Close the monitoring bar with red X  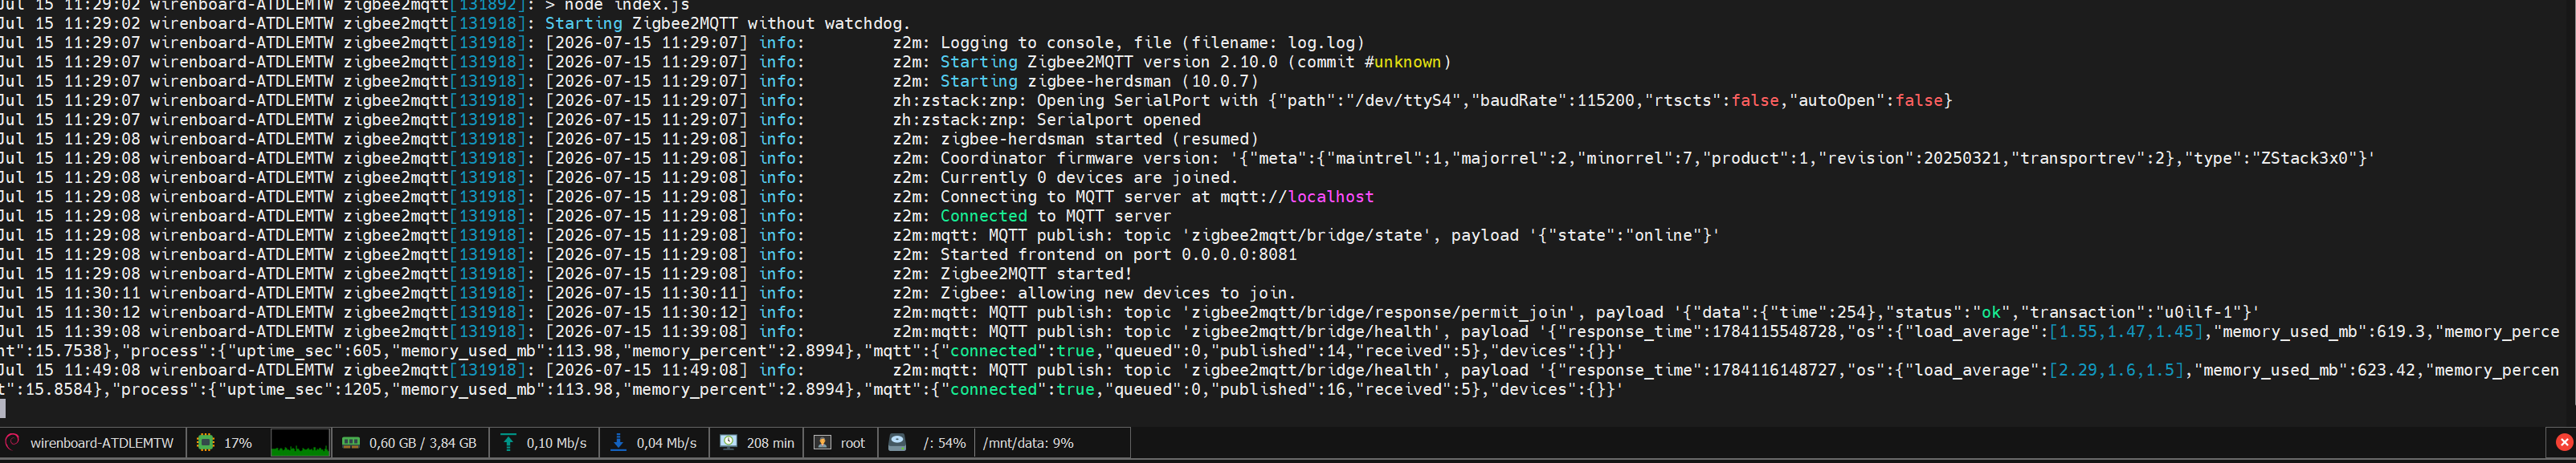[2564, 442]
